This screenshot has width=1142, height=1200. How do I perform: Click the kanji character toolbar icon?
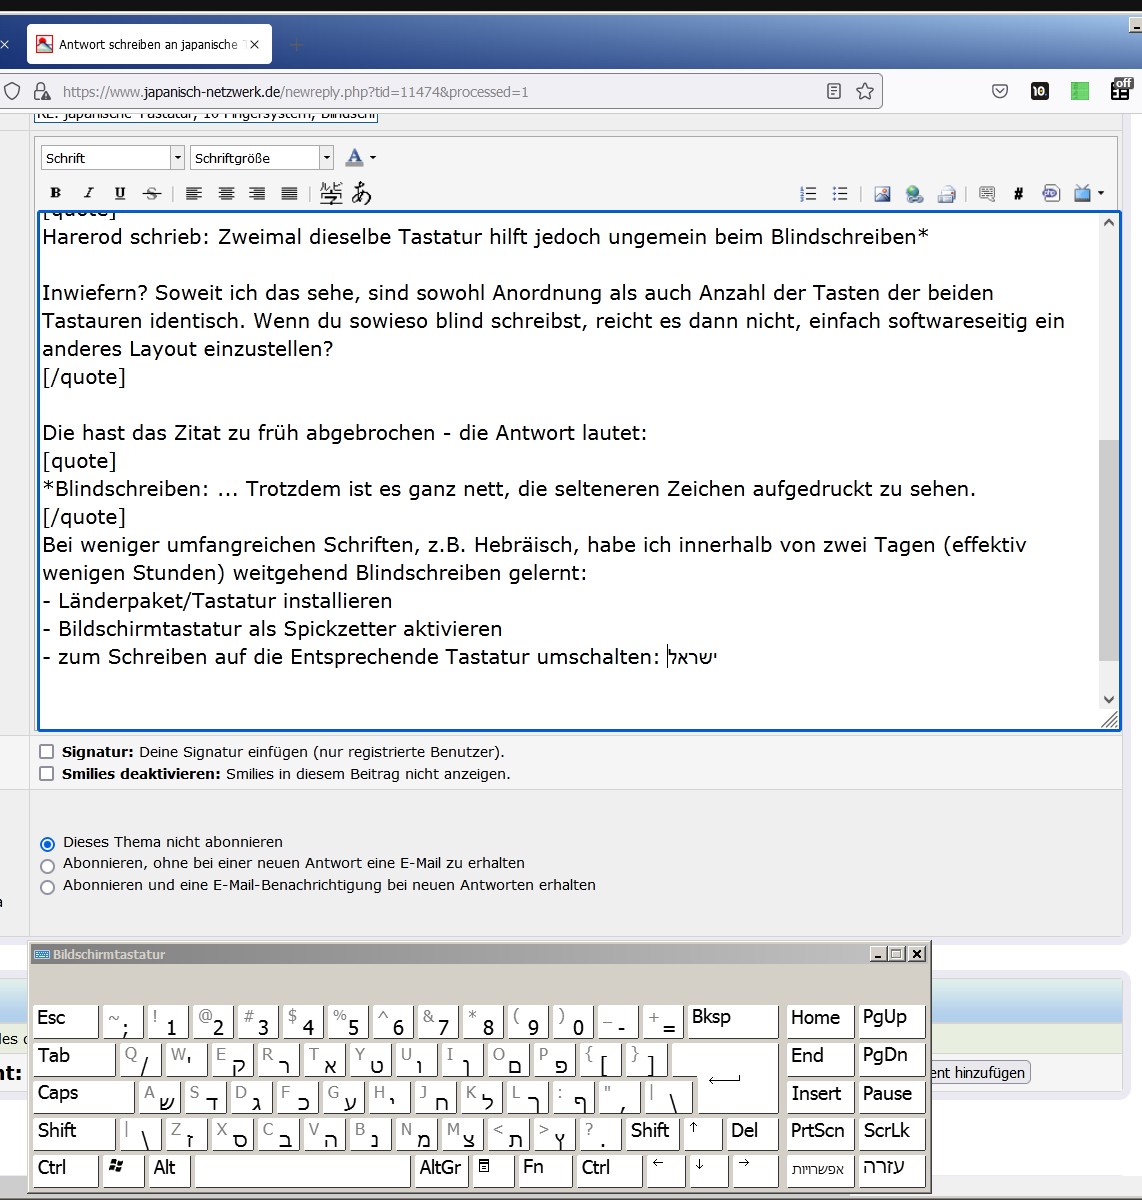coord(331,193)
